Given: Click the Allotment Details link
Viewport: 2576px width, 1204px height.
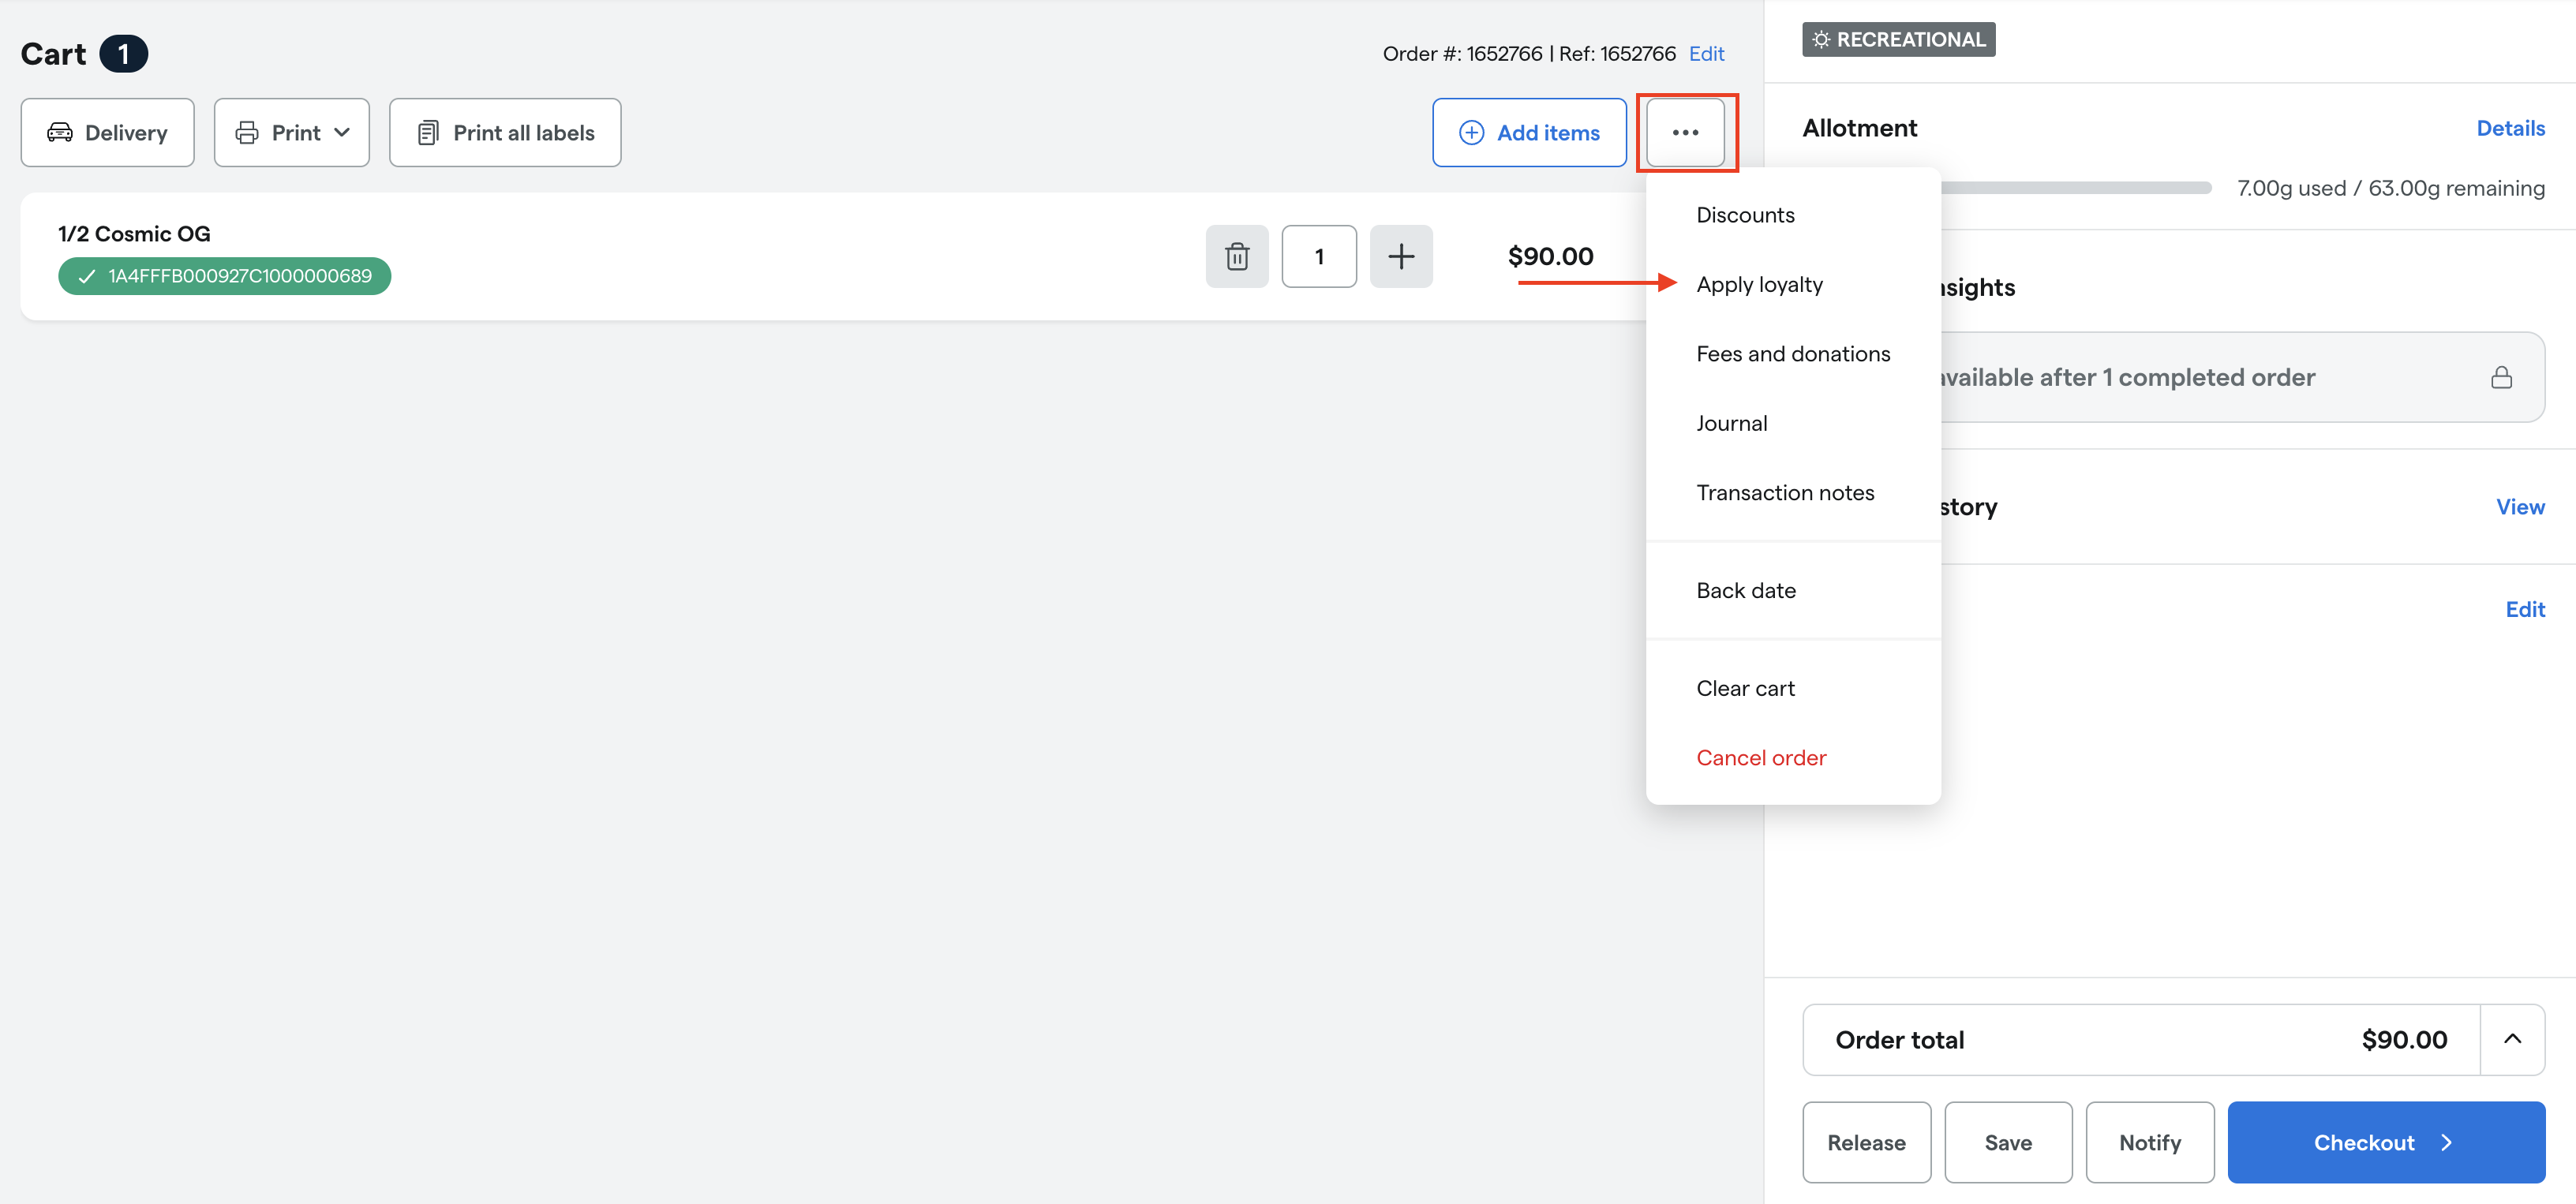Looking at the screenshot, I should (x=2510, y=128).
